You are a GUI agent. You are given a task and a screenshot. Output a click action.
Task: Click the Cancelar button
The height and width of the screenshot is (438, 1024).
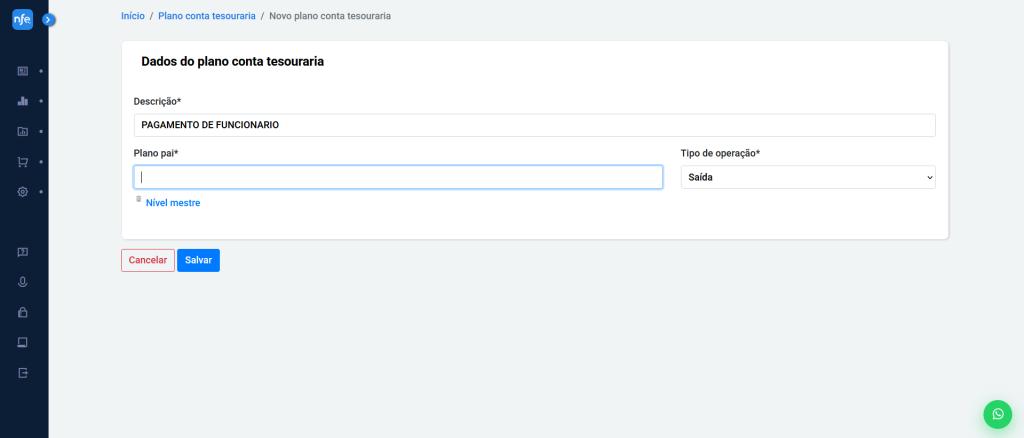pyautogui.click(x=147, y=260)
